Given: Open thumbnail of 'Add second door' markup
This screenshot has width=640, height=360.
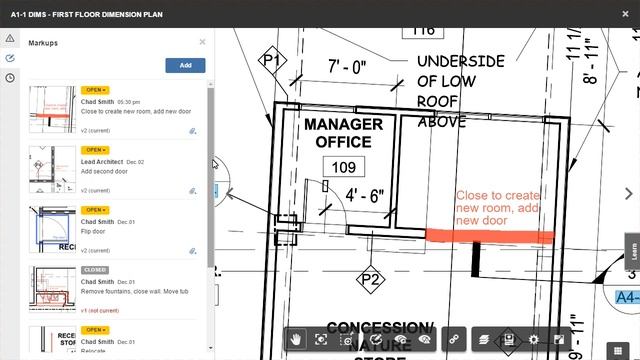Looking at the screenshot, I should pyautogui.click(x=53, y=169).
